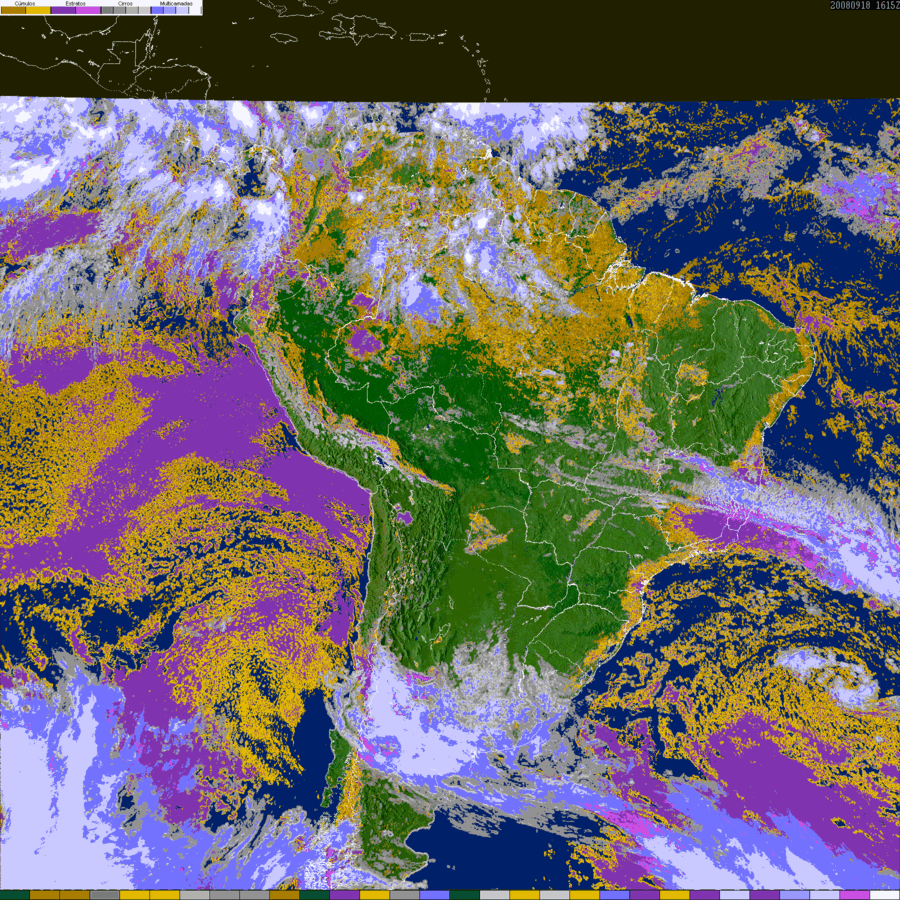Click the magenta Estratos legend swatch
900x900 pixels.
[88, 10]
